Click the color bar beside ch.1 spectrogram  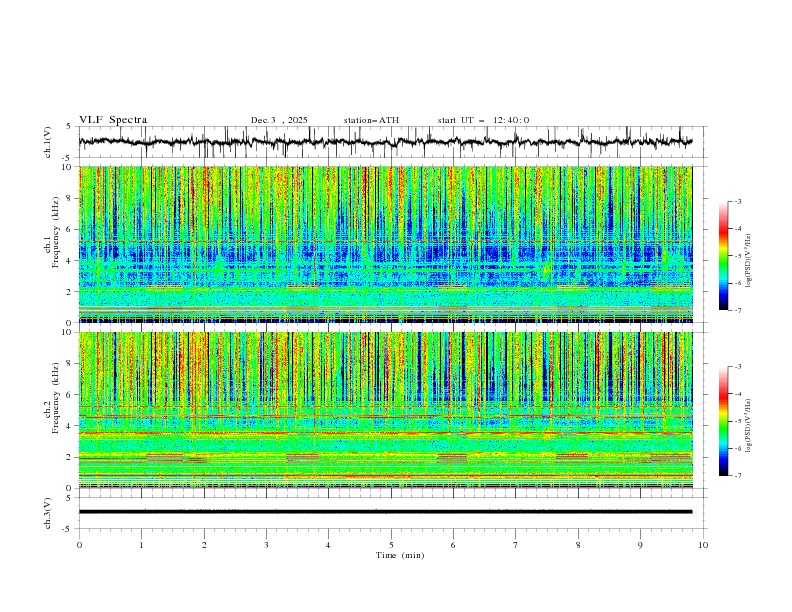(724, 256)
